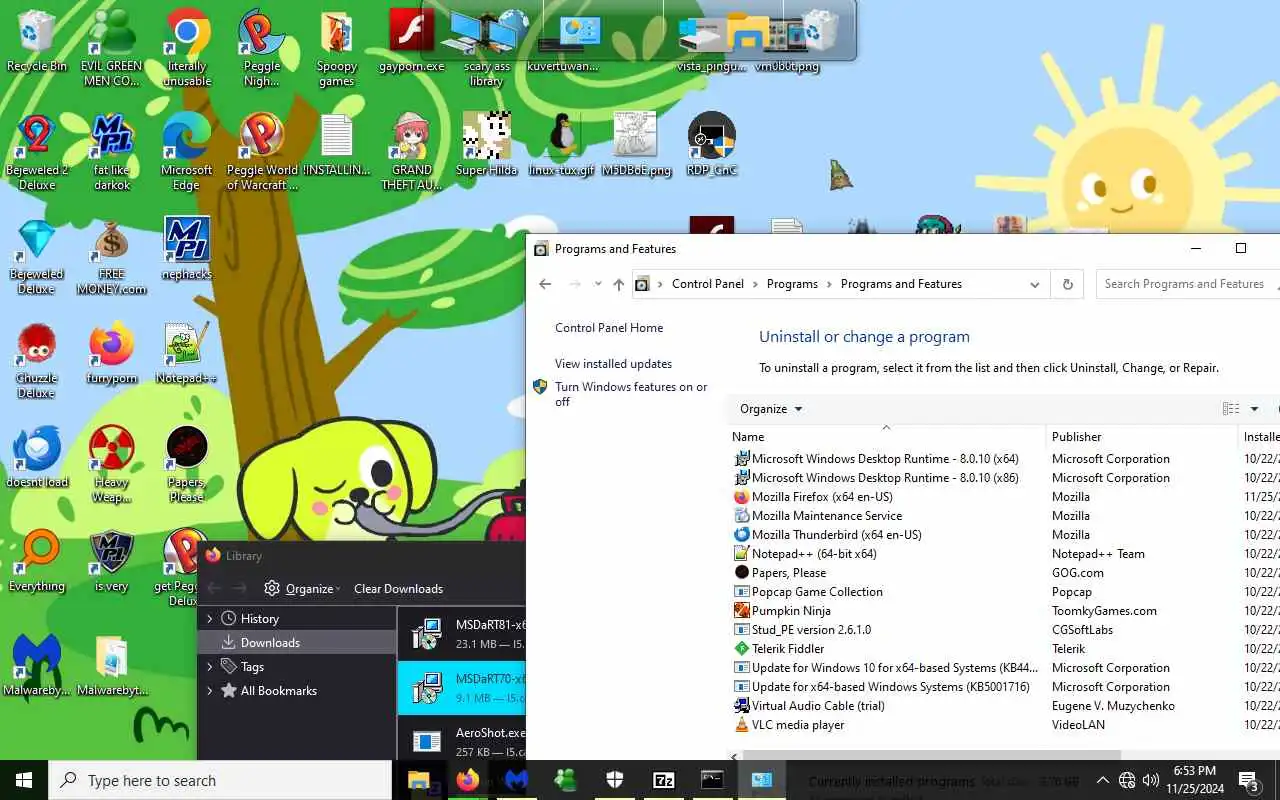Image resolution: width=1280 pixels, height=800 pixels.
Task: Select the Malwarebytes folder icon on desktop
Action: click(111, 665)
